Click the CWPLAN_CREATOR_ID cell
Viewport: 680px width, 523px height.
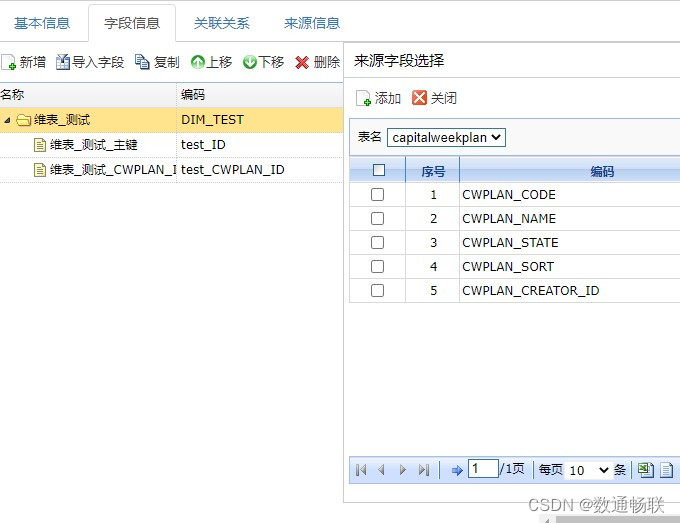pyautogui.click(x=569, y=290)
